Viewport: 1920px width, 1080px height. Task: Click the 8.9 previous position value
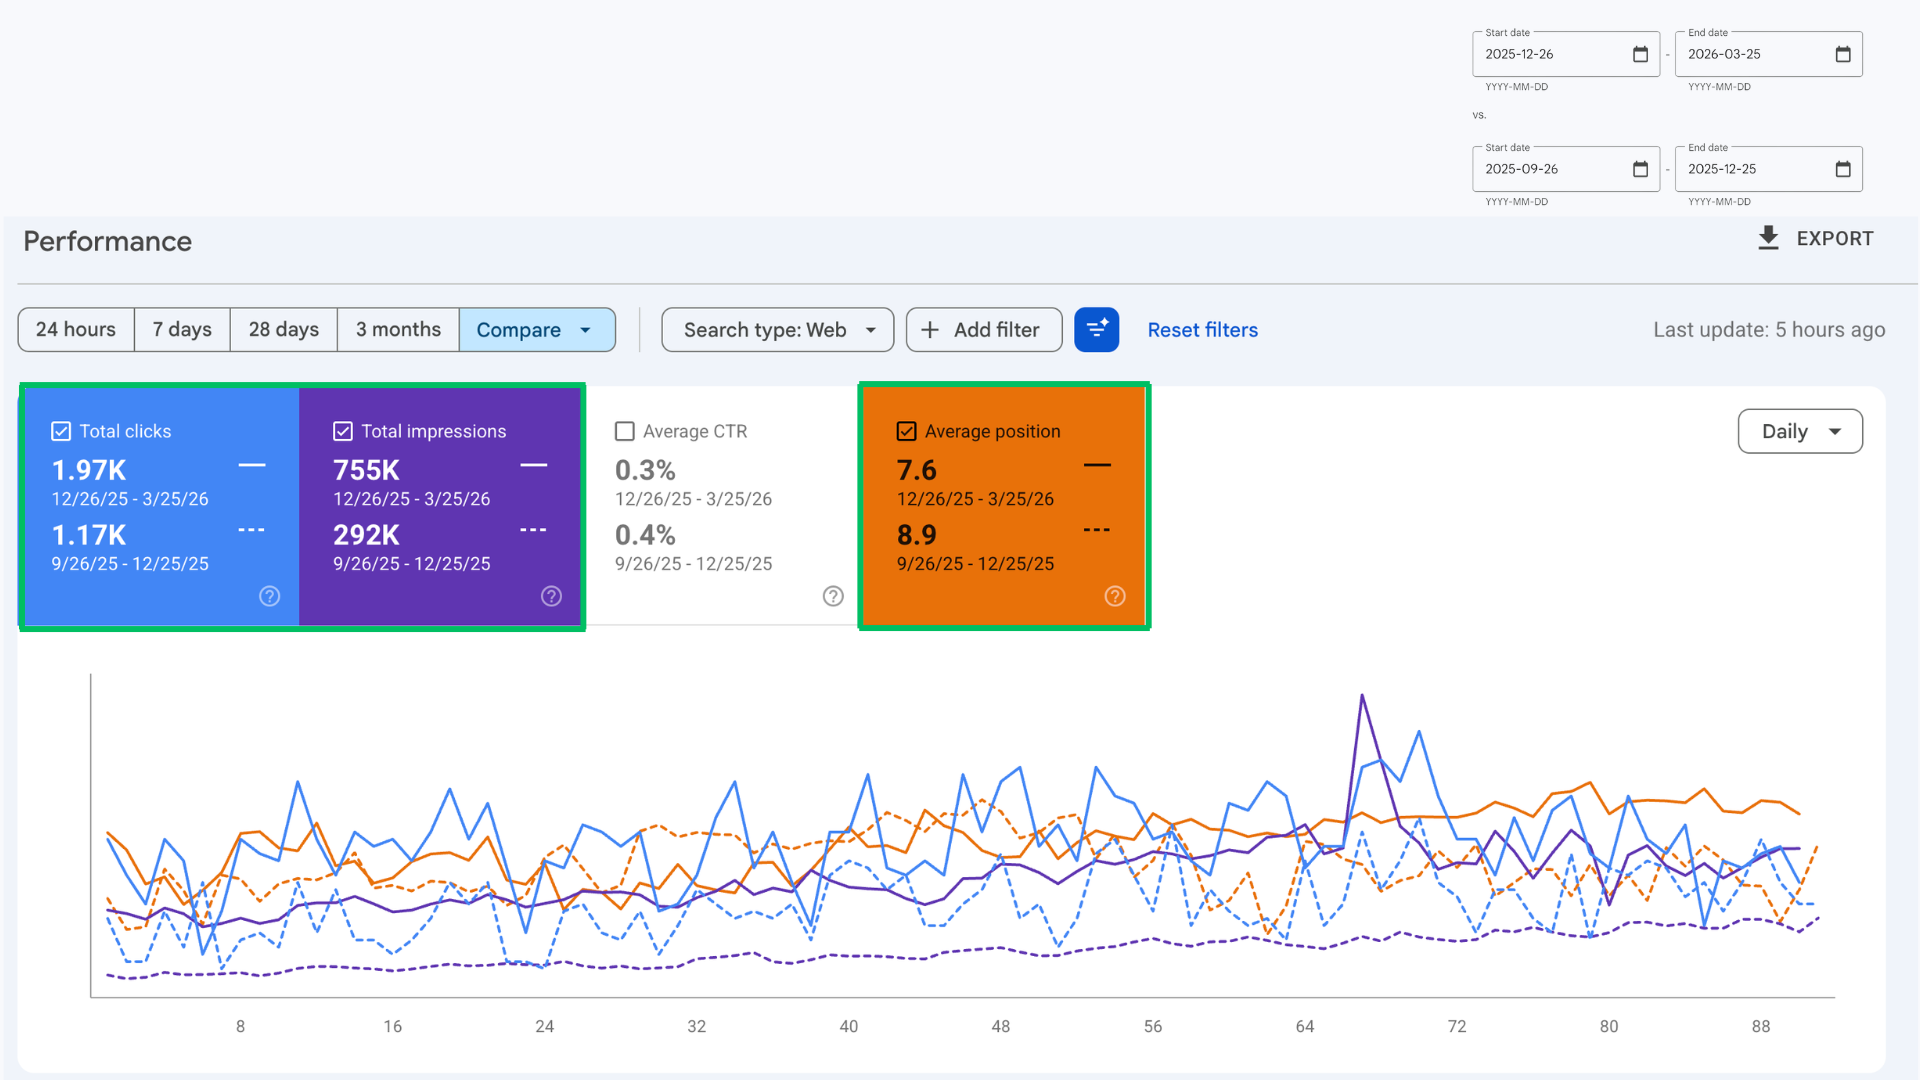click(x=916, y=535)
